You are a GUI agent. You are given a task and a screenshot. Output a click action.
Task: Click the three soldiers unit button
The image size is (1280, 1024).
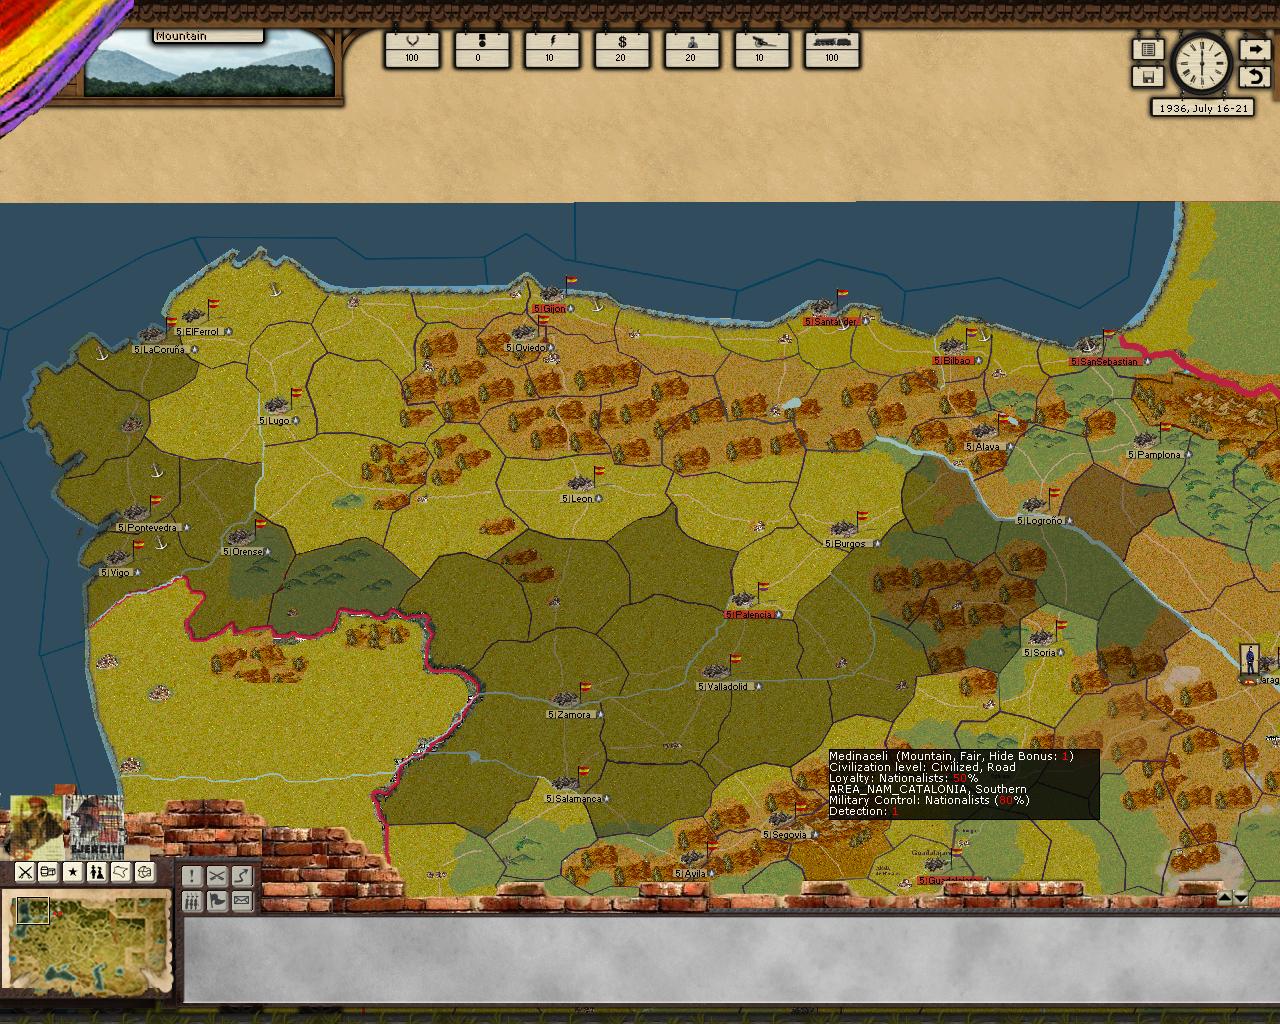(x=192, y=901)
